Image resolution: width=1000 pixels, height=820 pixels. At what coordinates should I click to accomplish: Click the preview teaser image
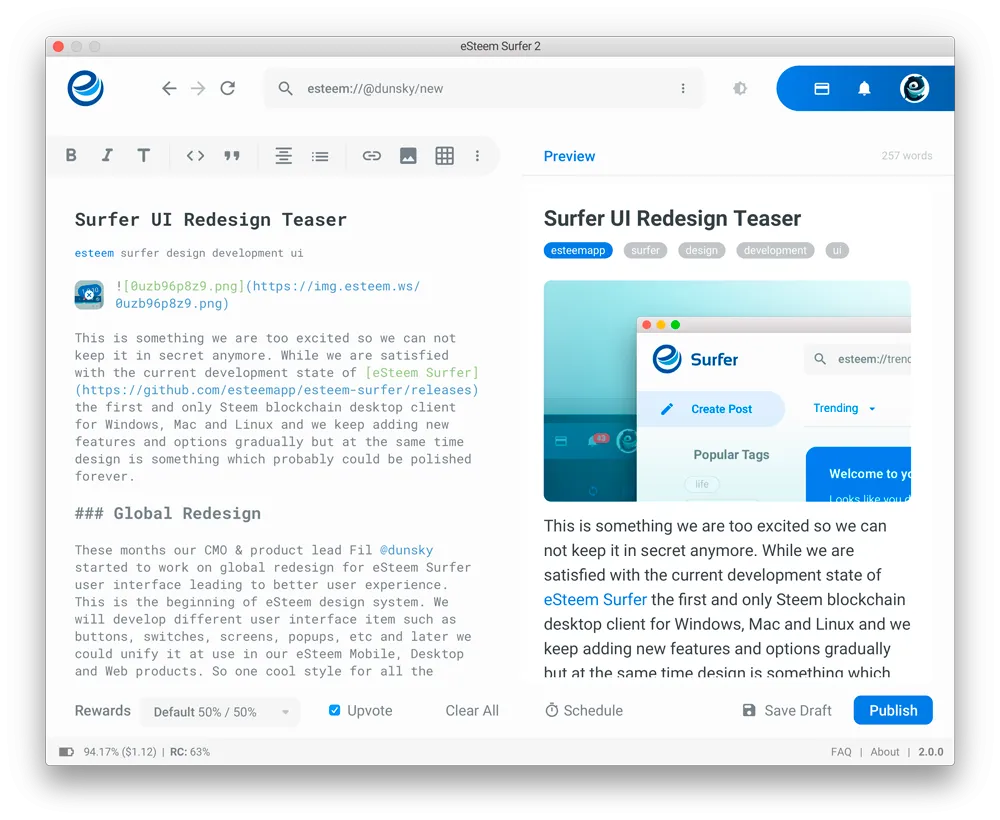tap(727, 391)
